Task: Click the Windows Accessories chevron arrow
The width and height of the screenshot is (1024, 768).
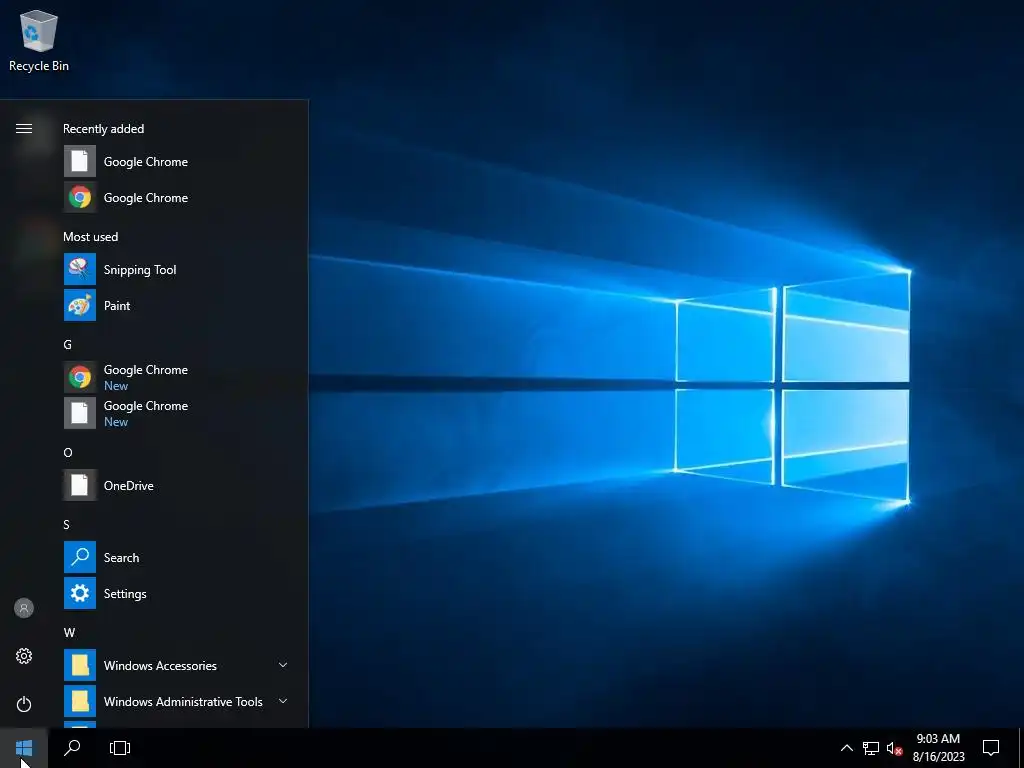Action: (283, 665)
